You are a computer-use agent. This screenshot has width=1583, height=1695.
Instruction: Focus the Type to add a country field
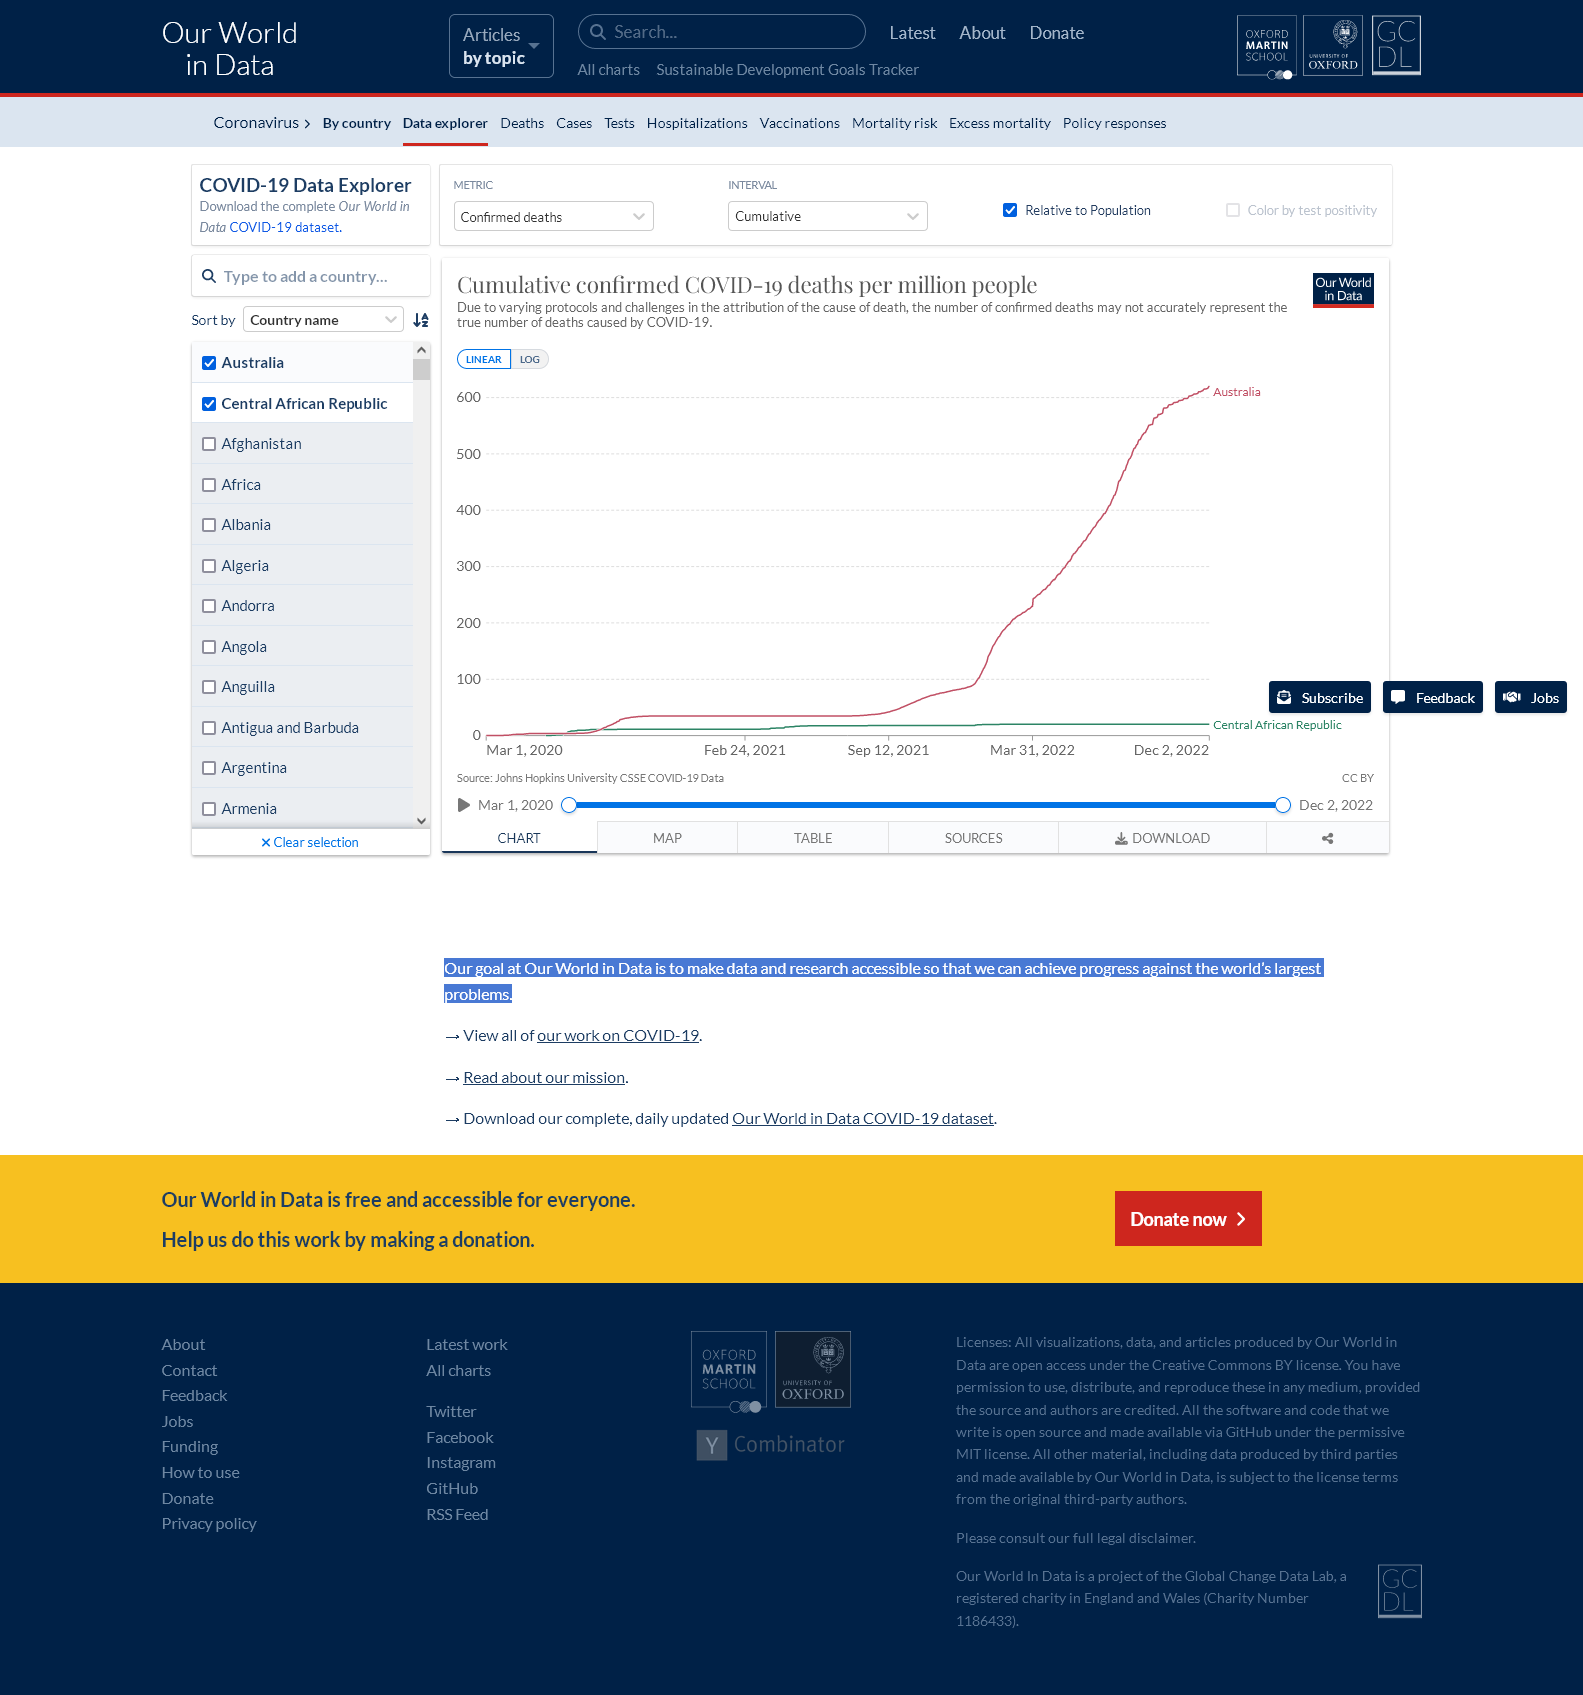(310, 276)
